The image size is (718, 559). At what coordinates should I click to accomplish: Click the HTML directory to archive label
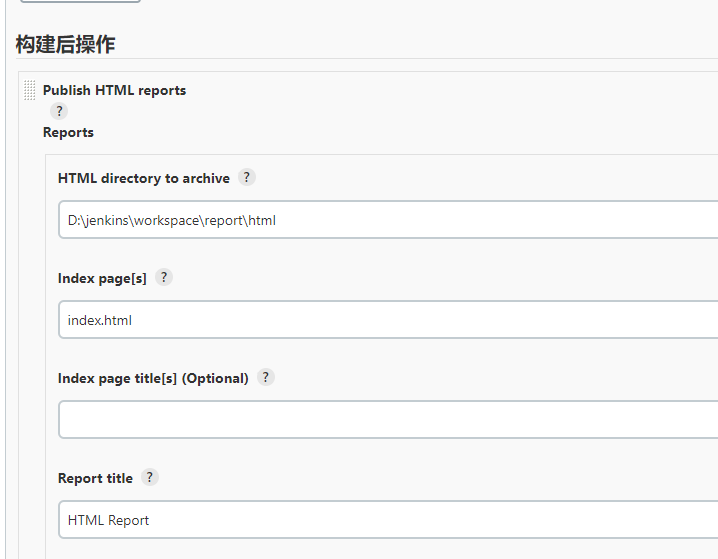tap(144, 178)
